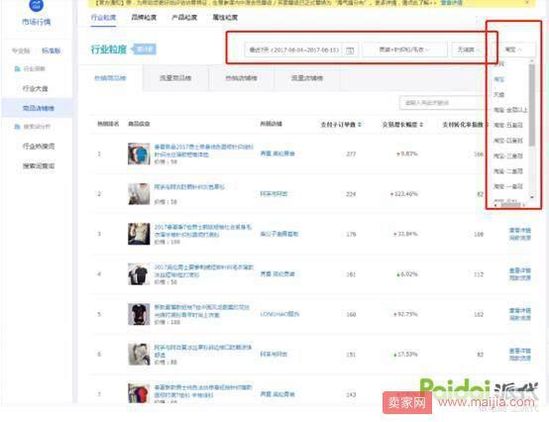
Task: Switch to the 属性粒度 tab
Action: 225,17
